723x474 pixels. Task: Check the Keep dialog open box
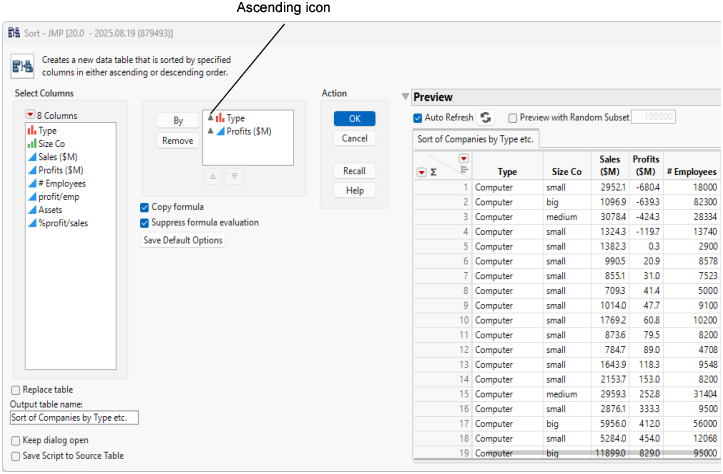[15, 440]
